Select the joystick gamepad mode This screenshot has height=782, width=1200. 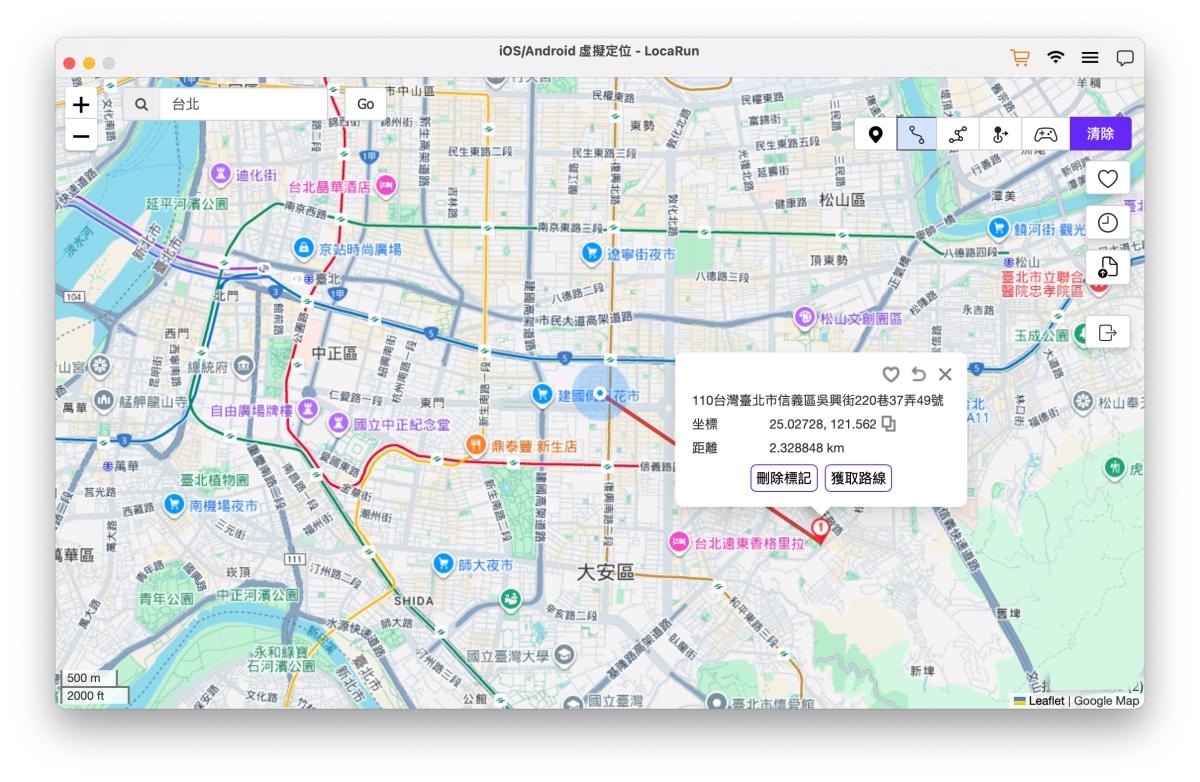pyautogui.click(x=1045, y=133)
